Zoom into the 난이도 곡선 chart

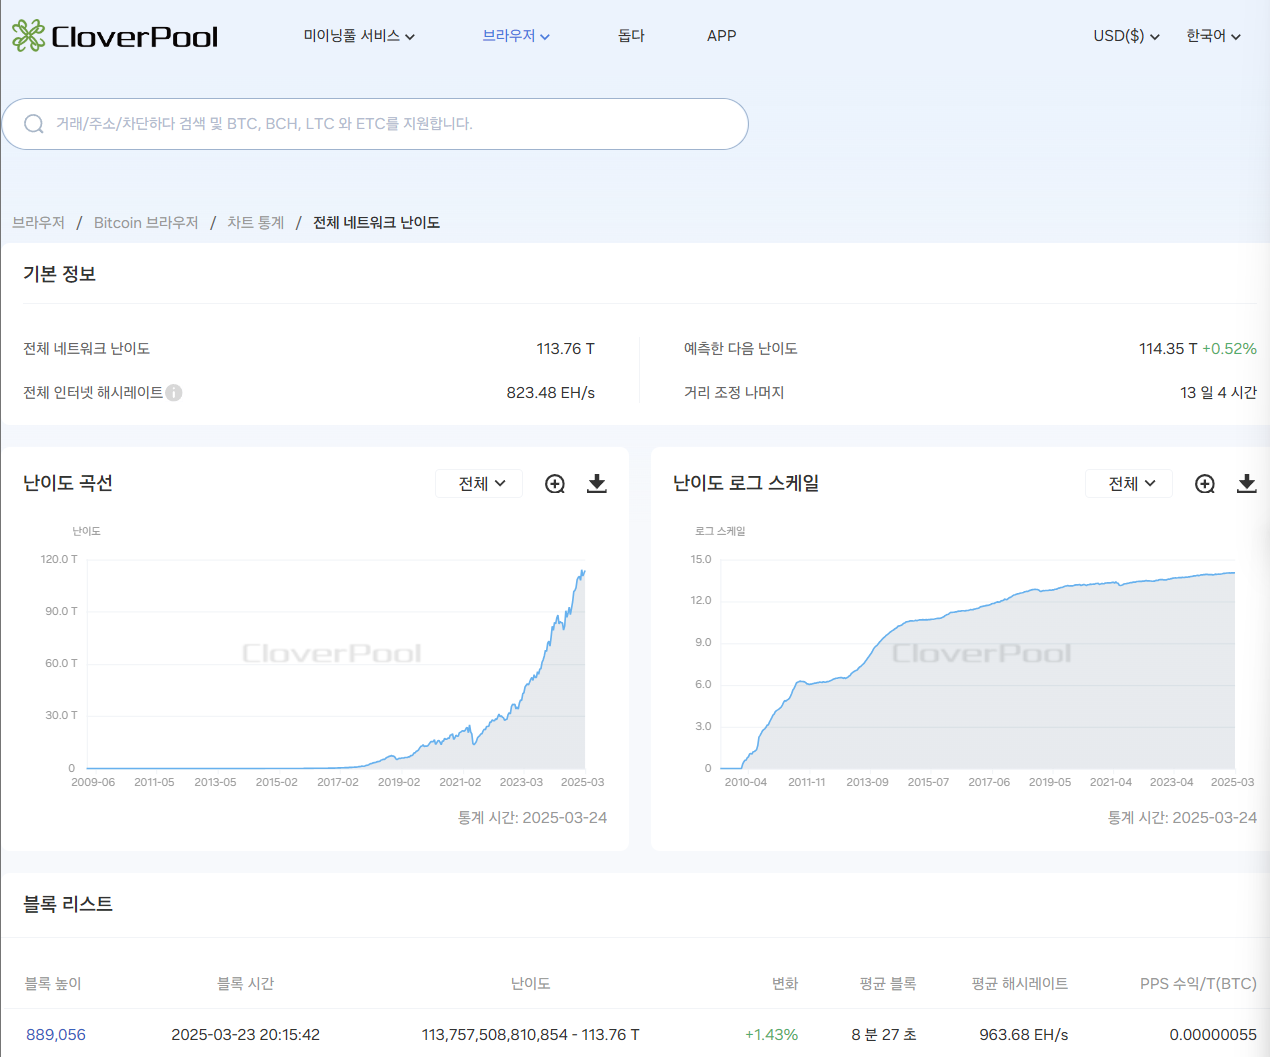[x=555, y=484]
